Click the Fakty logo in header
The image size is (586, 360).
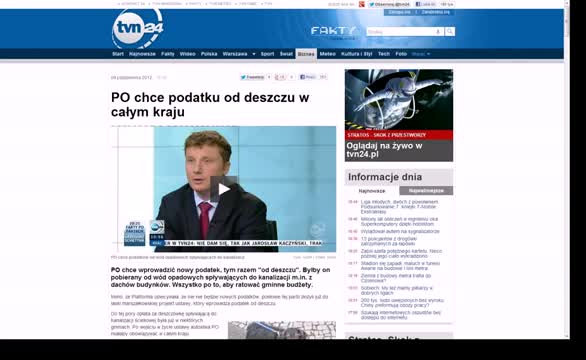tap(334, 32)
